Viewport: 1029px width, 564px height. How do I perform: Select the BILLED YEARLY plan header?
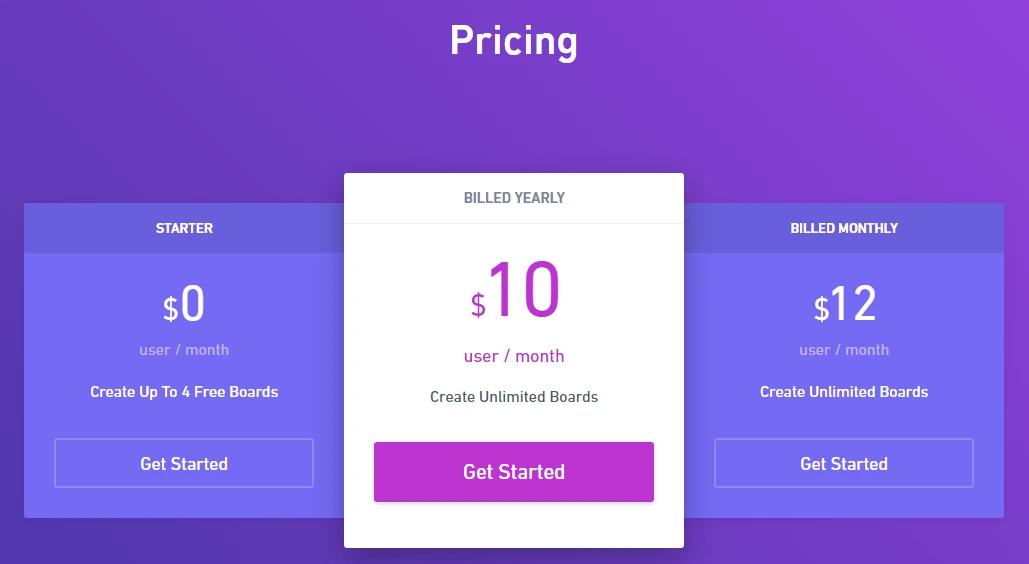pyautogui.click(x=514, y=198)
